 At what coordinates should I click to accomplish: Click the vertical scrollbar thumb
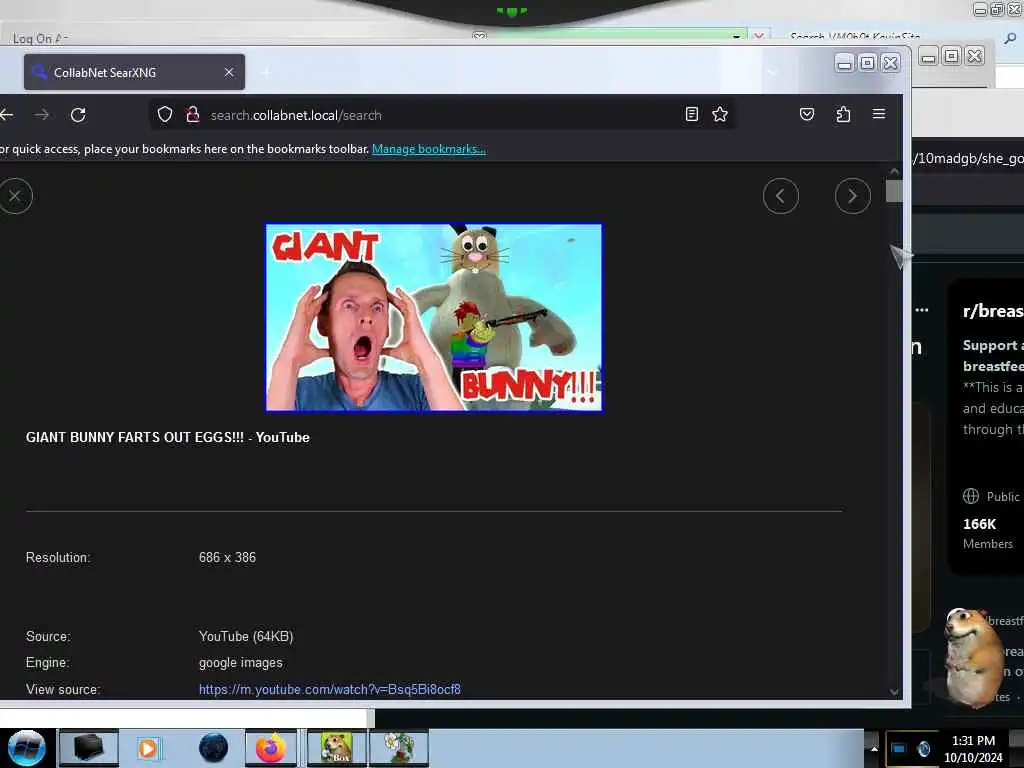894,191
